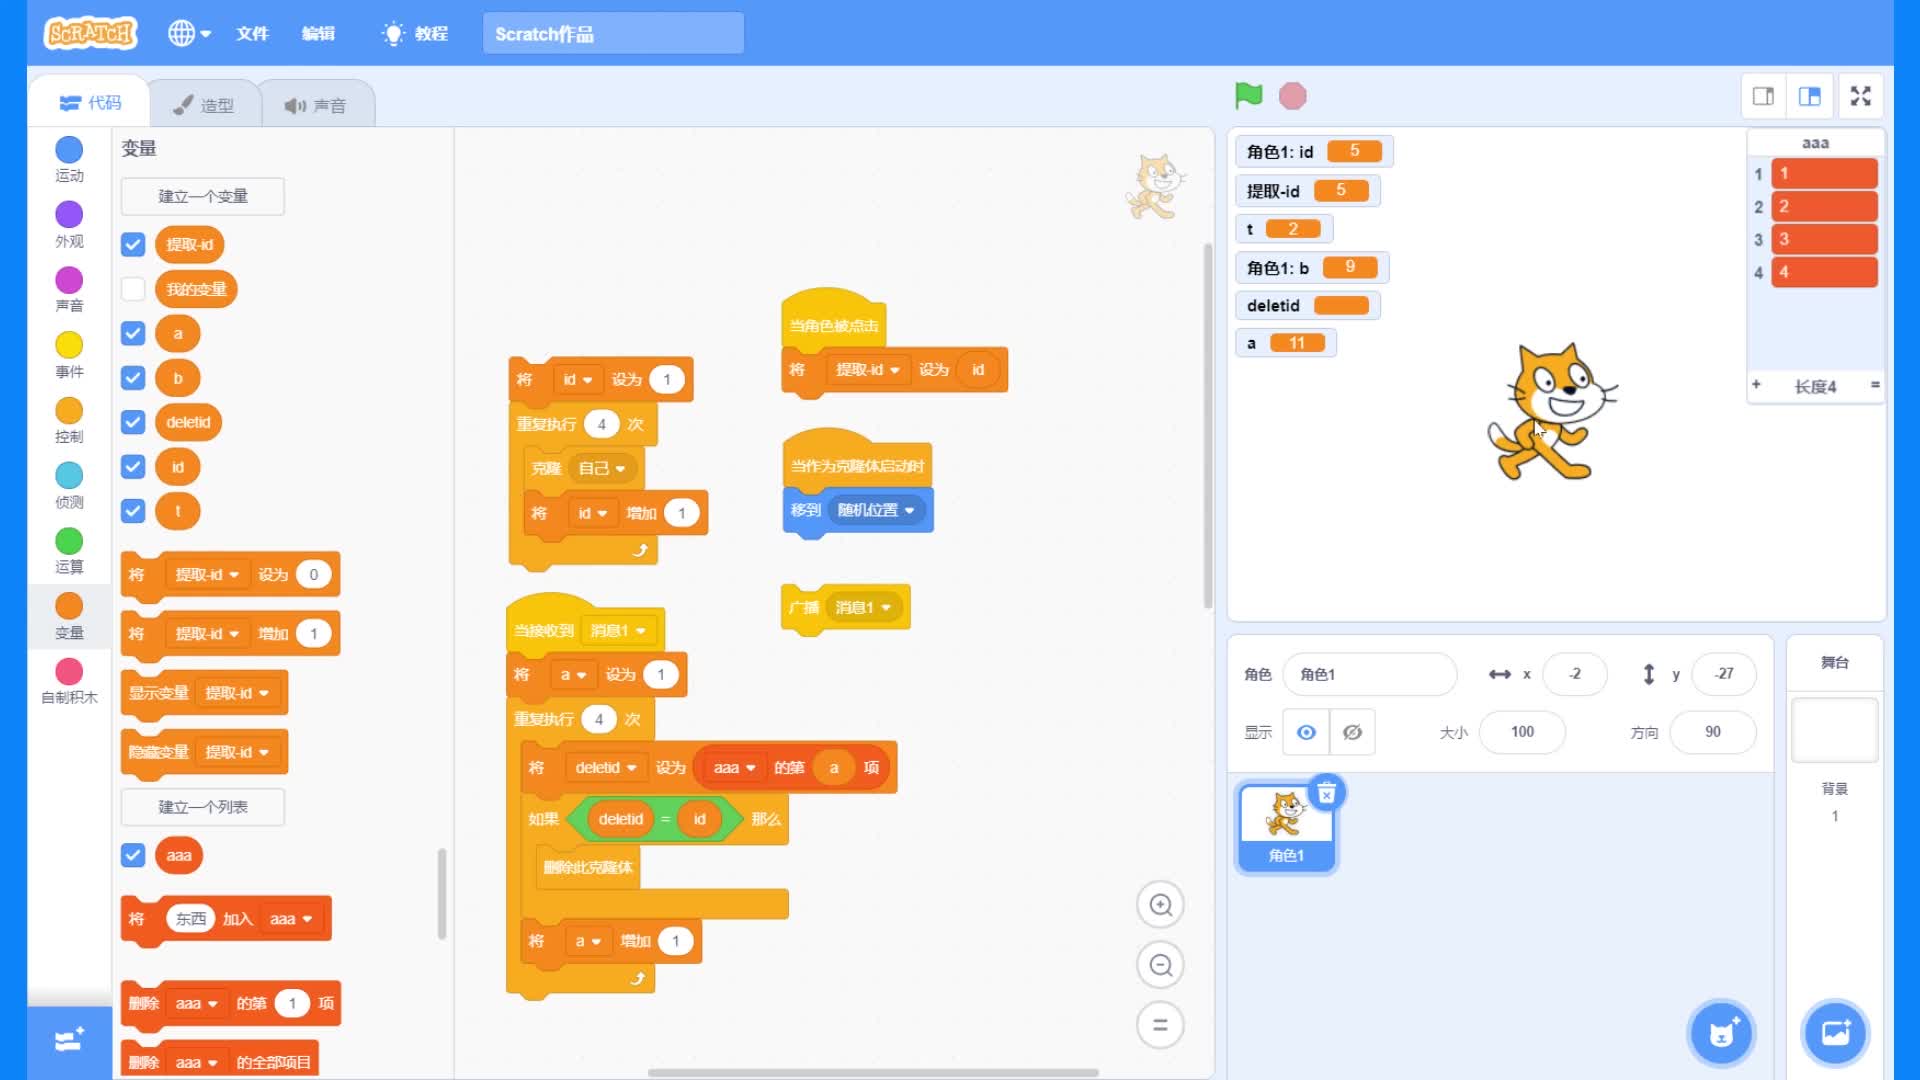Open 提取-id dropdown under 当角色被点击
Viewport: 1920px width, 1080px height.
click(867, 369)
